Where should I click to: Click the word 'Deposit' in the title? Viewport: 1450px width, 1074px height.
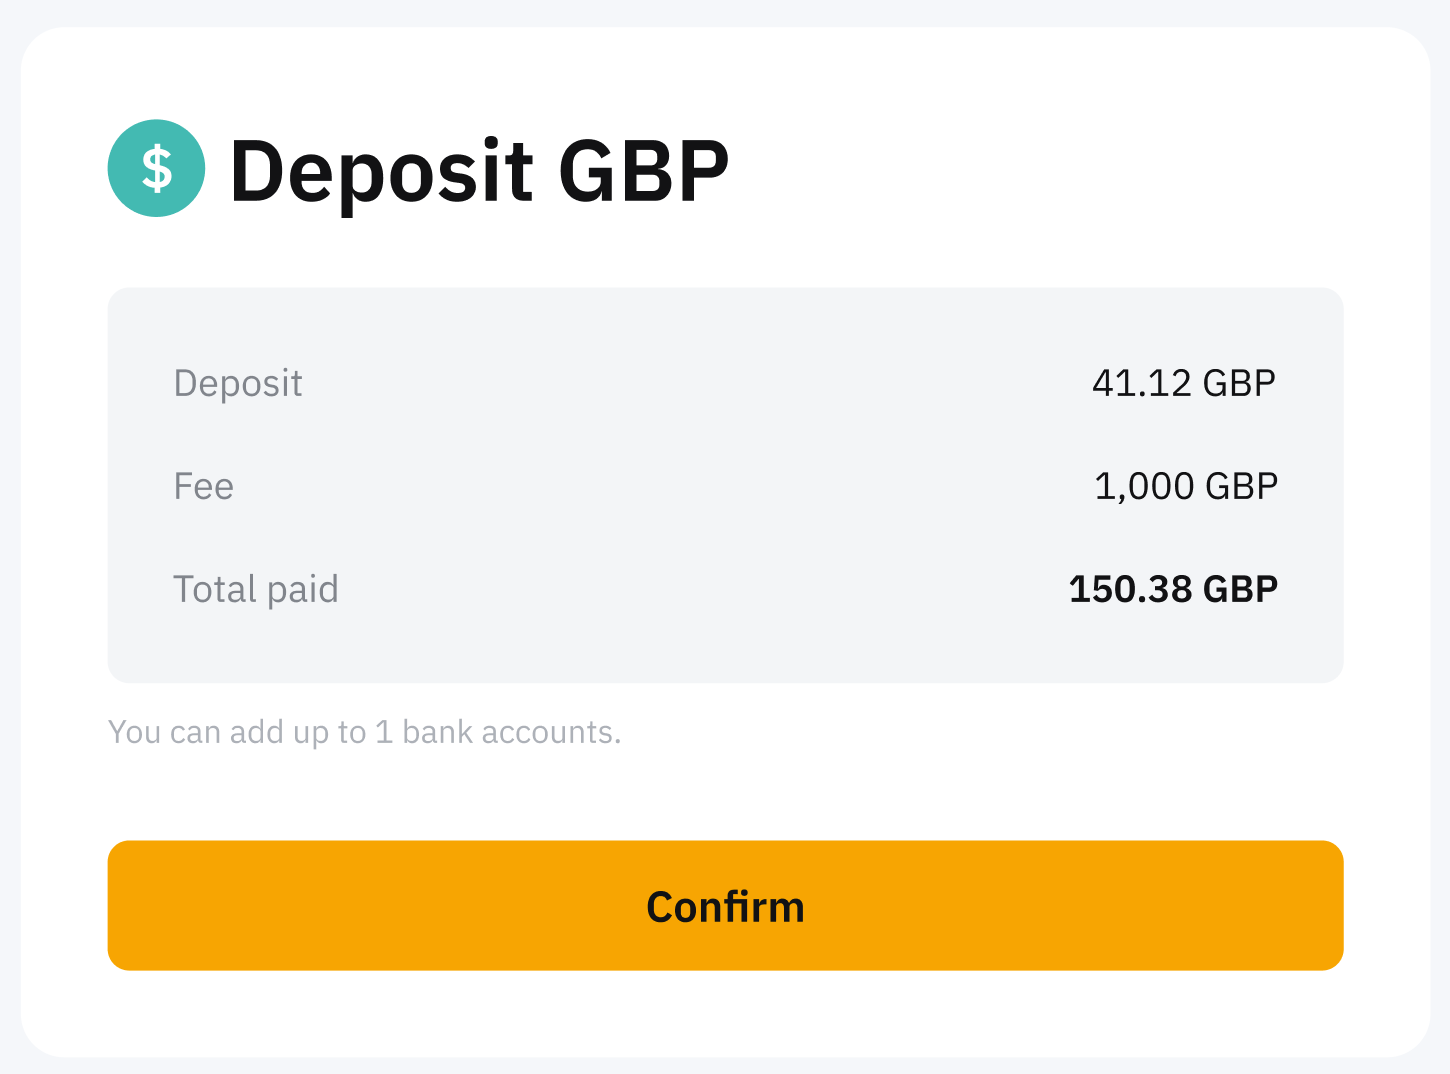coord(382,171)
